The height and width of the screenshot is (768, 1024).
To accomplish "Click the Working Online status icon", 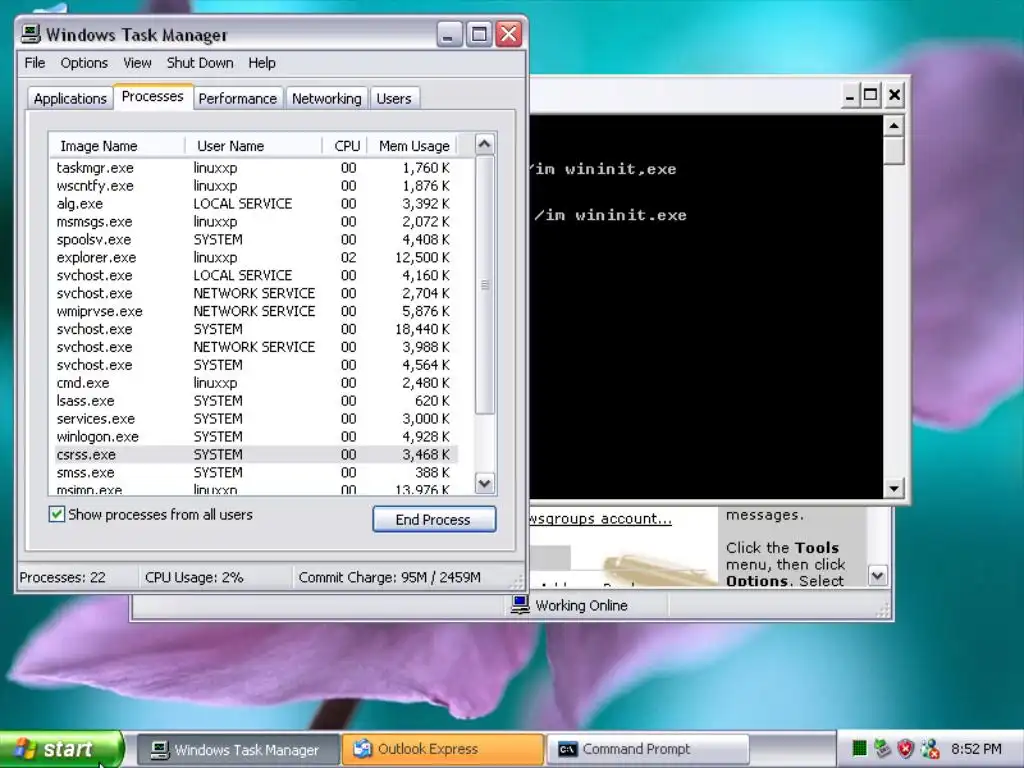I will (520, 605).
